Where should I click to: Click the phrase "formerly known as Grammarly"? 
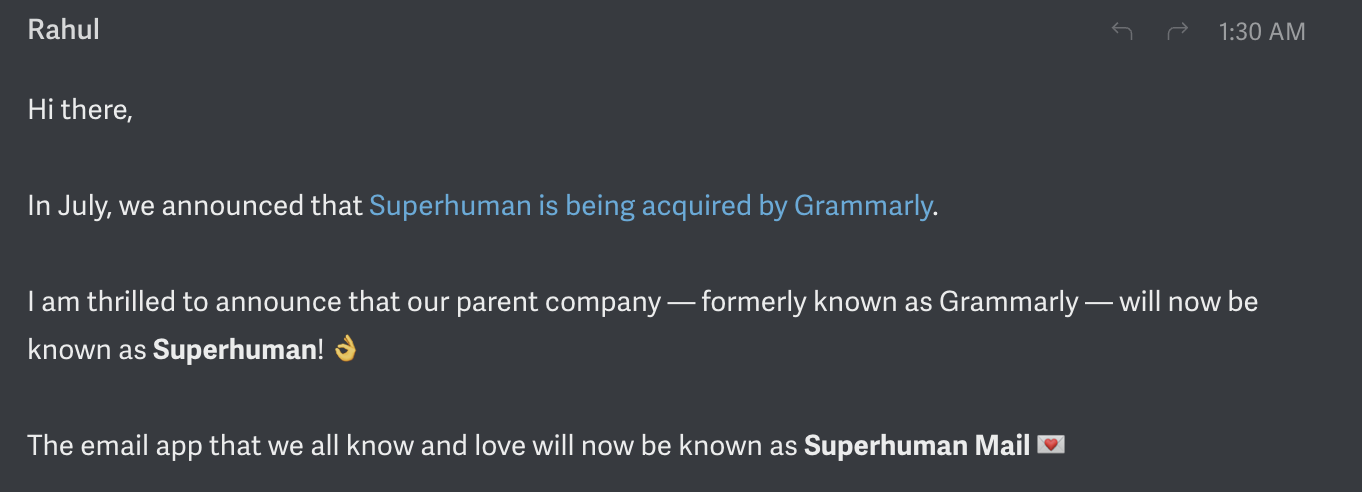tap(890, 302)
